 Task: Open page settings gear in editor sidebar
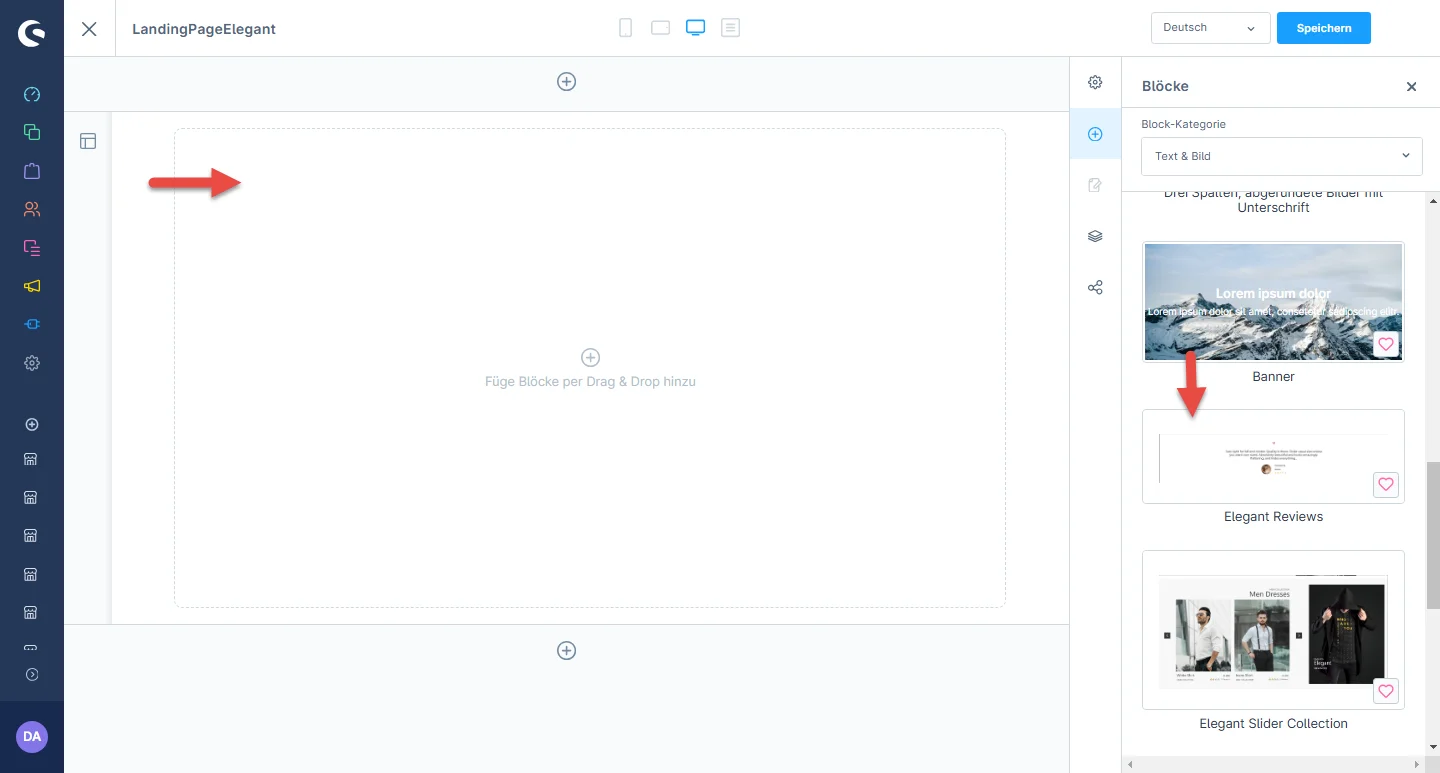click(1095, 82)
